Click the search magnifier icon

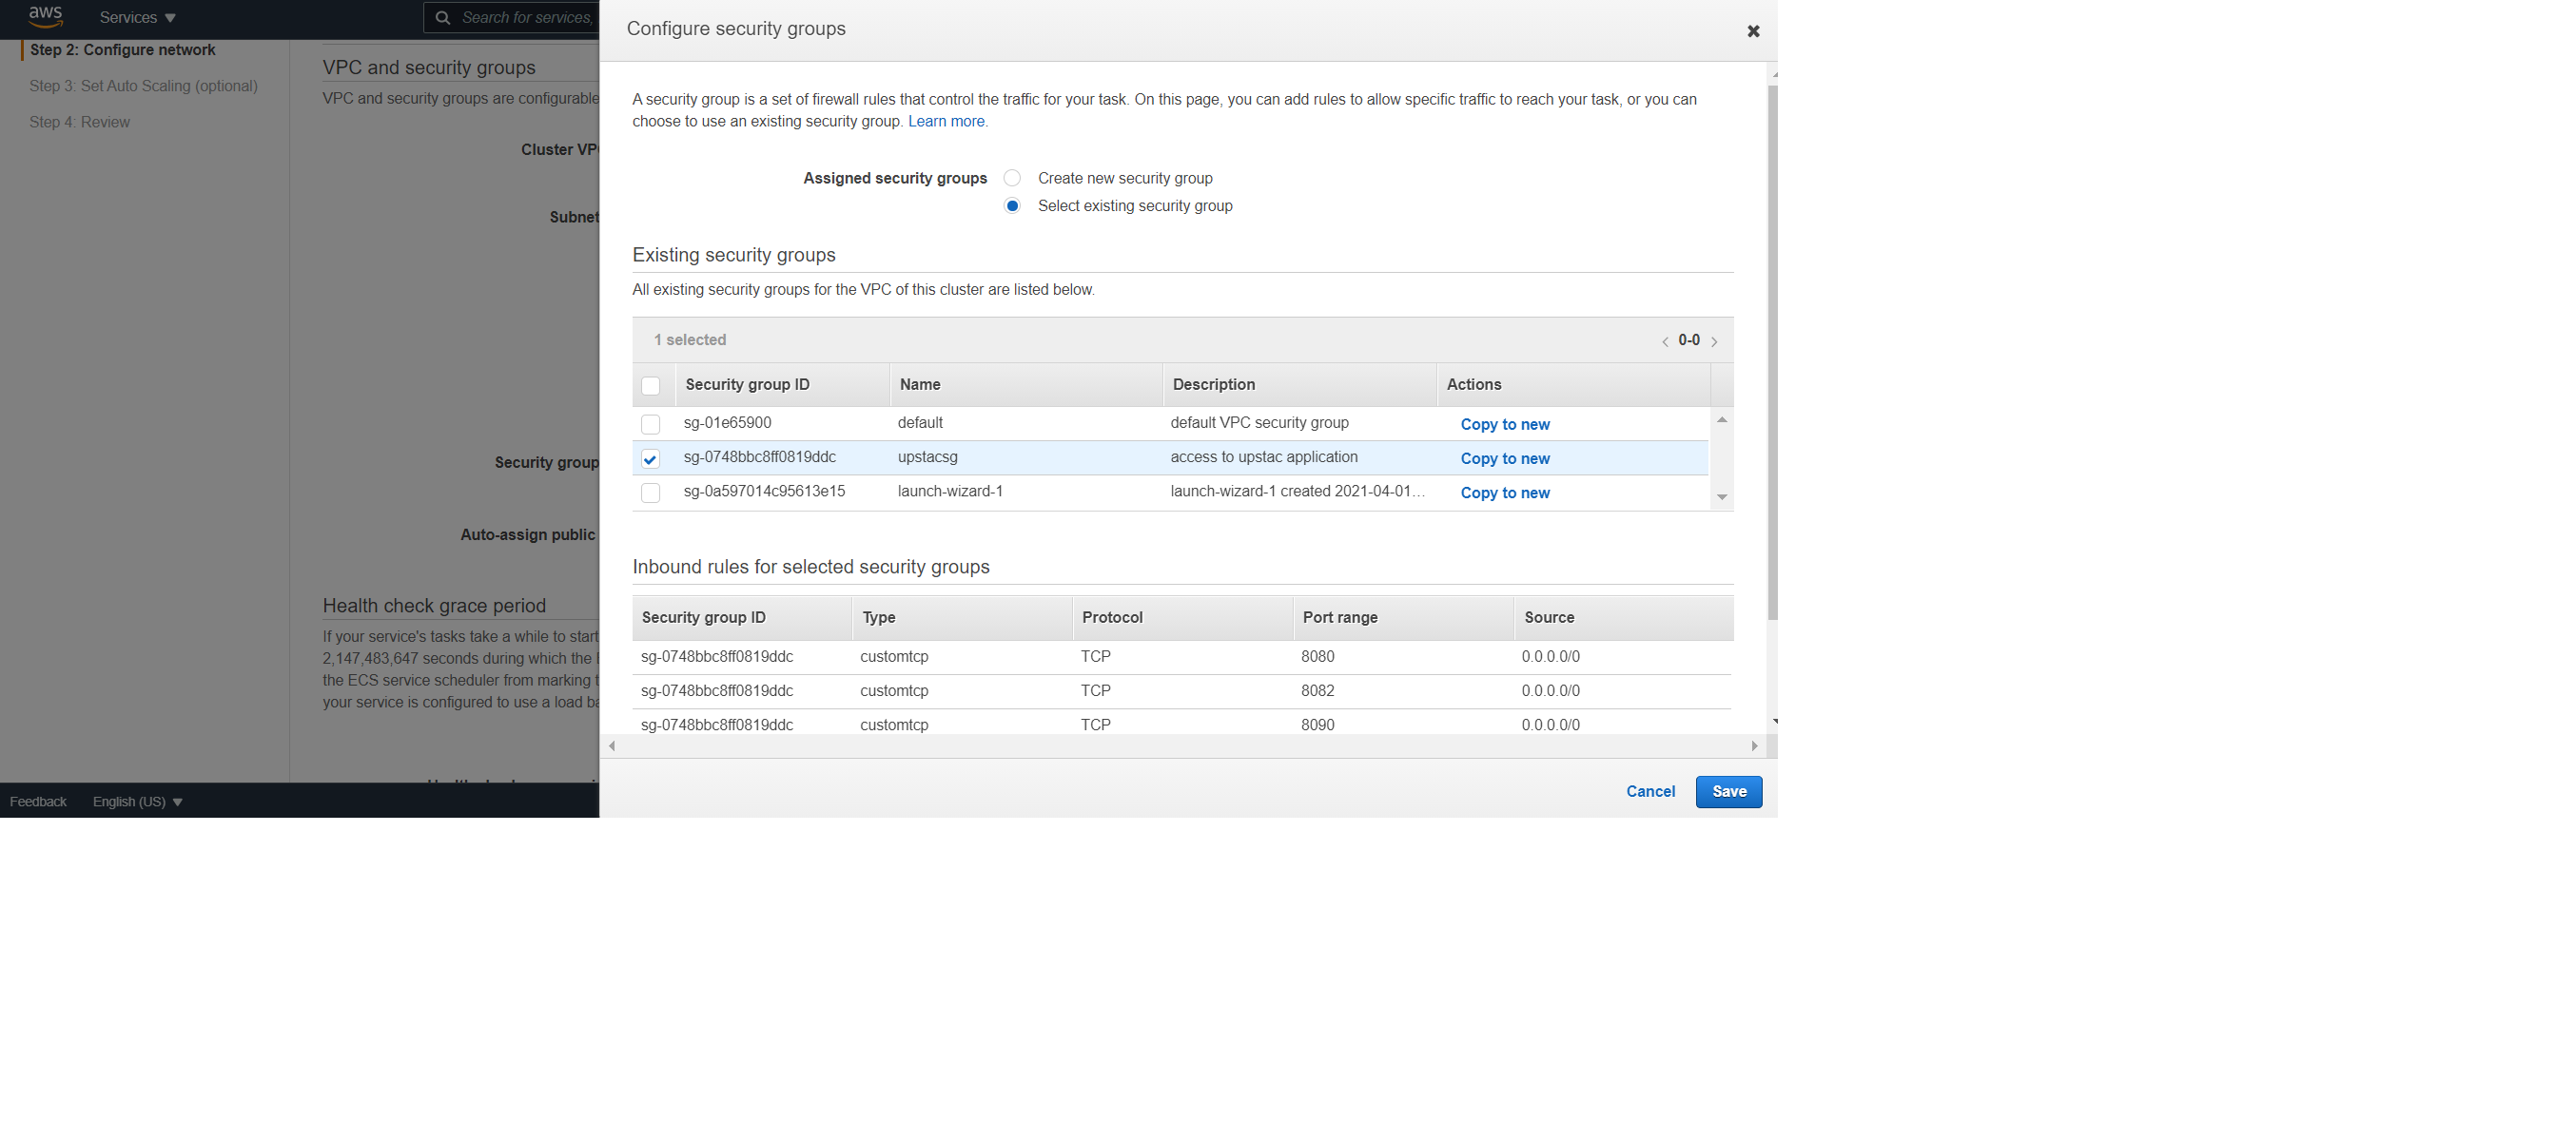click(441, 17)
